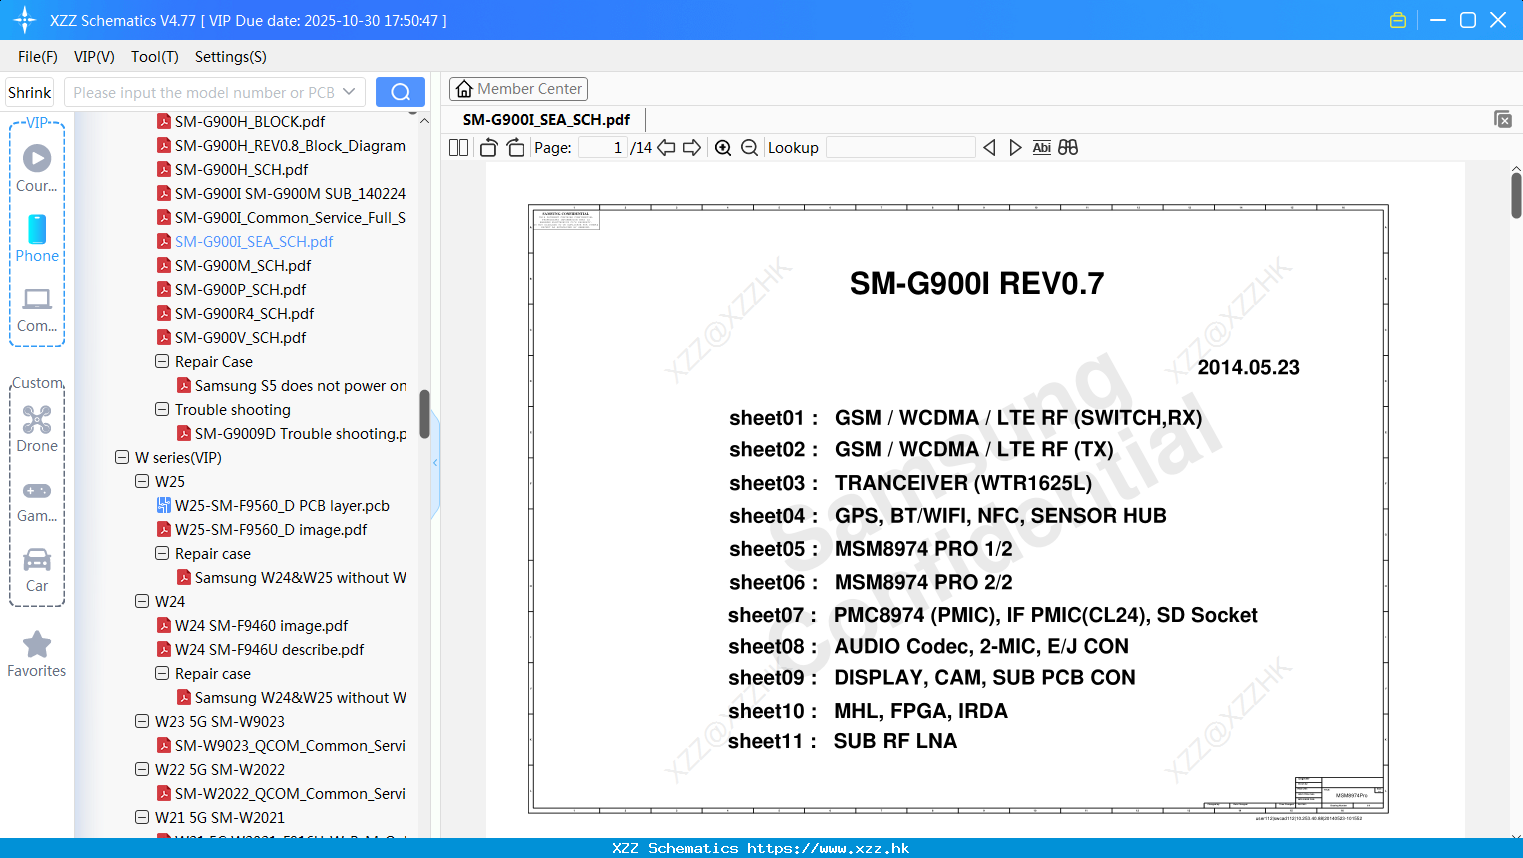The width and height of the screenshot is (1523, 858).
Task: Open W24 SM-F9460 image.pdf
Action: click(261, 626)
